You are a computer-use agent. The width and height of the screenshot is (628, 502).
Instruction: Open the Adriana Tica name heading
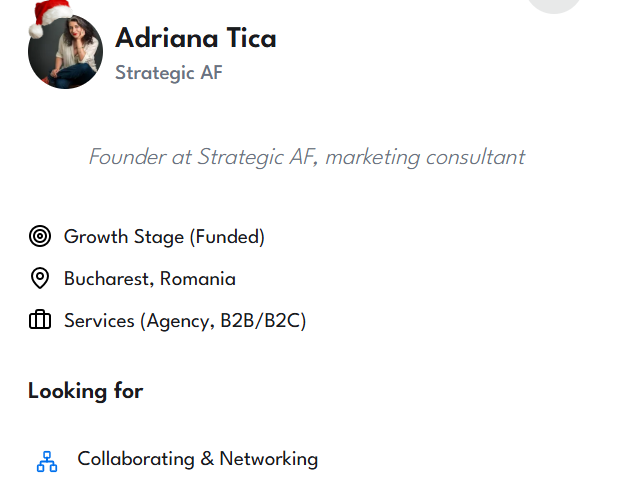[x=196, y=39]
